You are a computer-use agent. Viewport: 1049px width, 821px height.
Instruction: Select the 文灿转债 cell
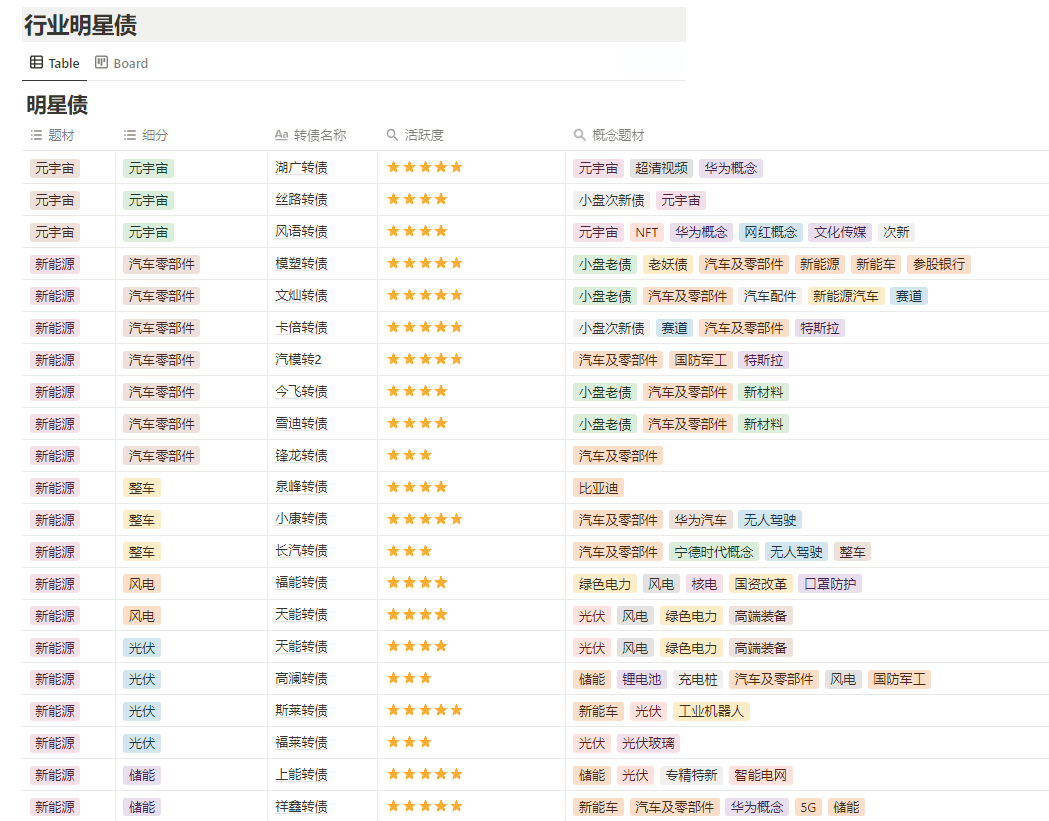tap(323, 296)
